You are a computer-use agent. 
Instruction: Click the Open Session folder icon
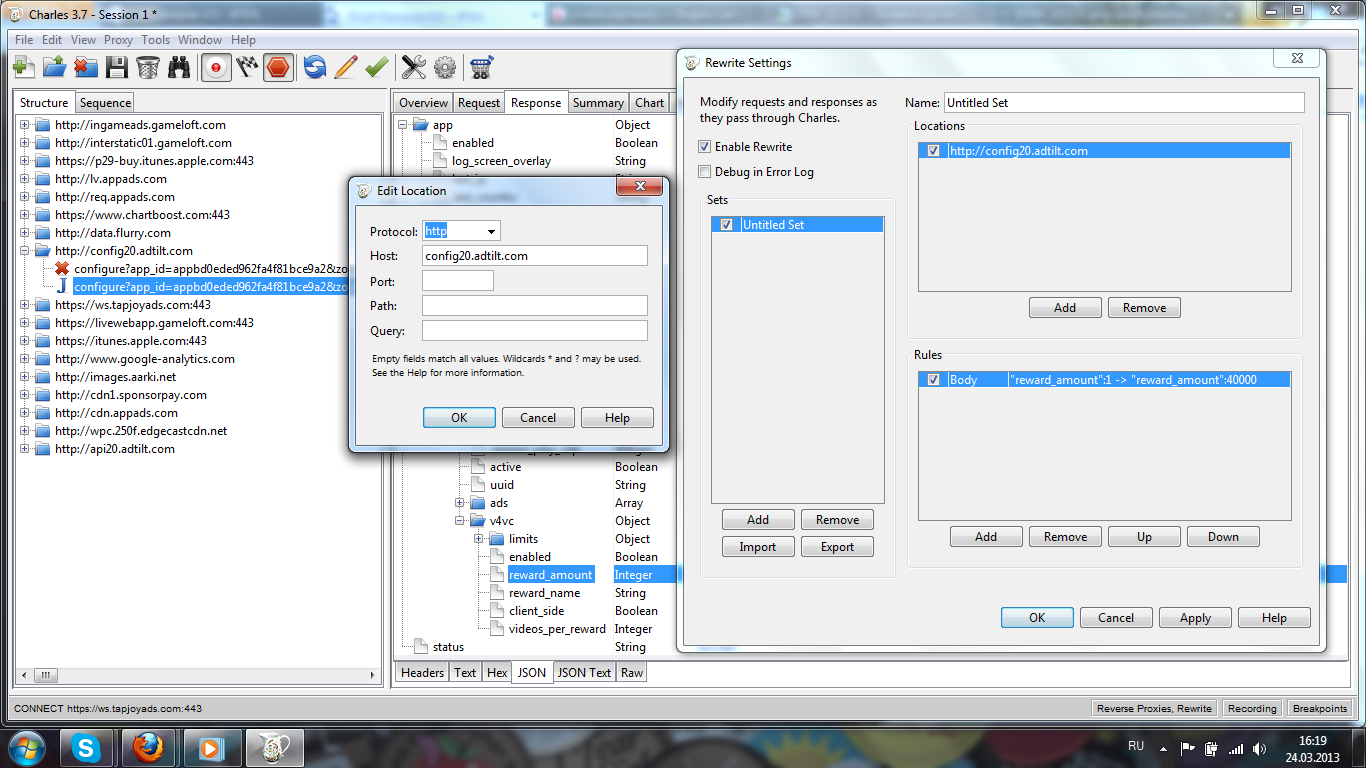(x=55, y=67)
